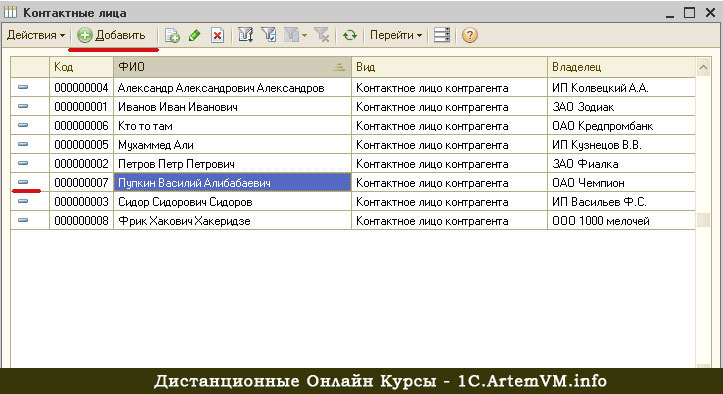Click Вид cell in Фрик Хакович Хакеридзе row
Viewport: 723px width, 394px height.
450,221
